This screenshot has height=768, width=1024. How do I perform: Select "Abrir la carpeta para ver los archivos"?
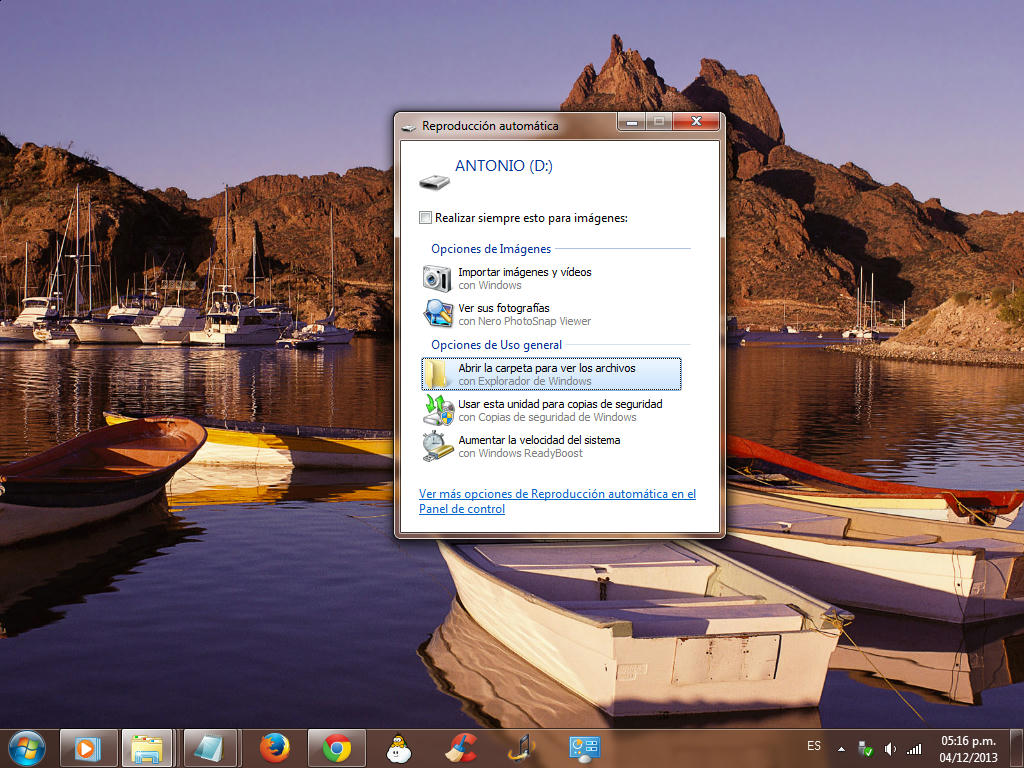pos(546,368)
